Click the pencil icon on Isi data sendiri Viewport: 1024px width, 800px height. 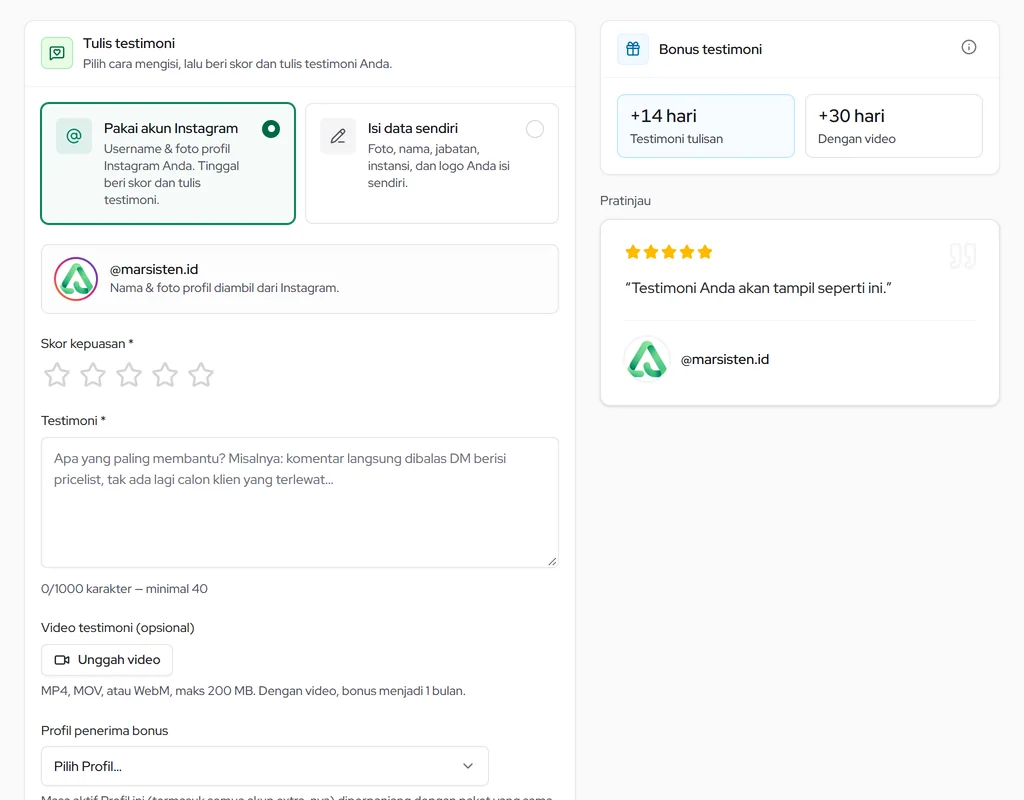coord(338,136)
